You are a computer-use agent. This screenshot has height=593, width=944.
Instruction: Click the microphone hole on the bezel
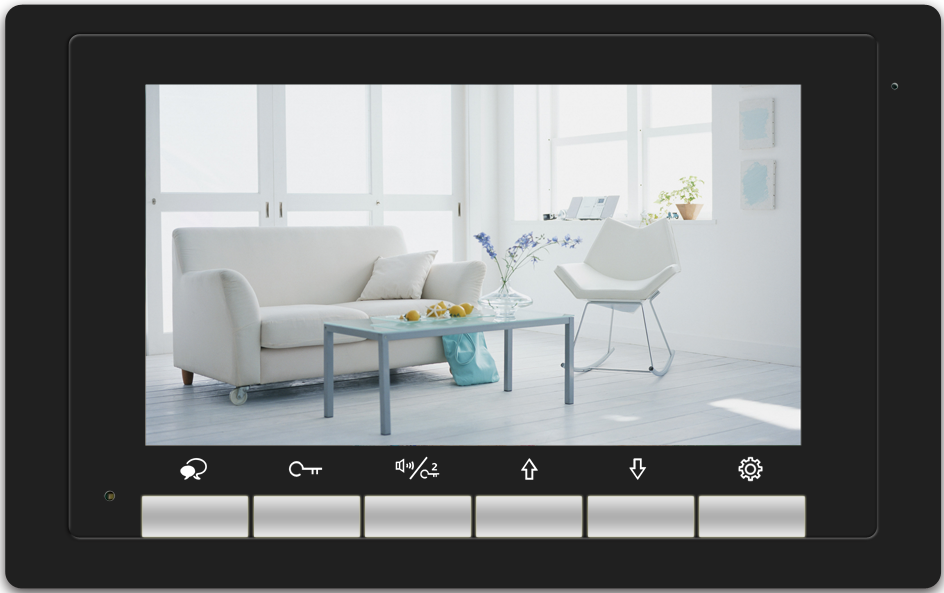(x=894, y=87)
